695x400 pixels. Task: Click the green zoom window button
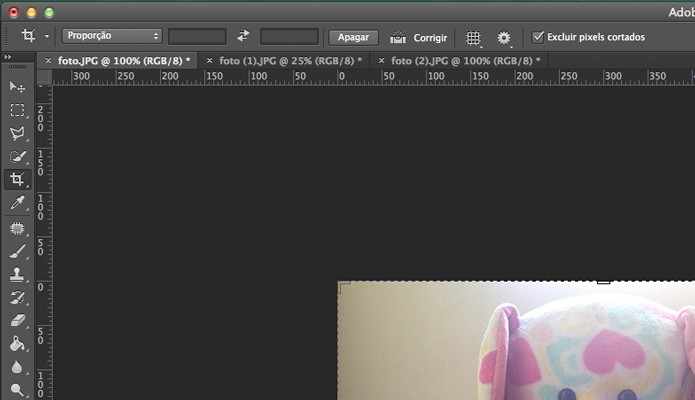coord(49,12)
